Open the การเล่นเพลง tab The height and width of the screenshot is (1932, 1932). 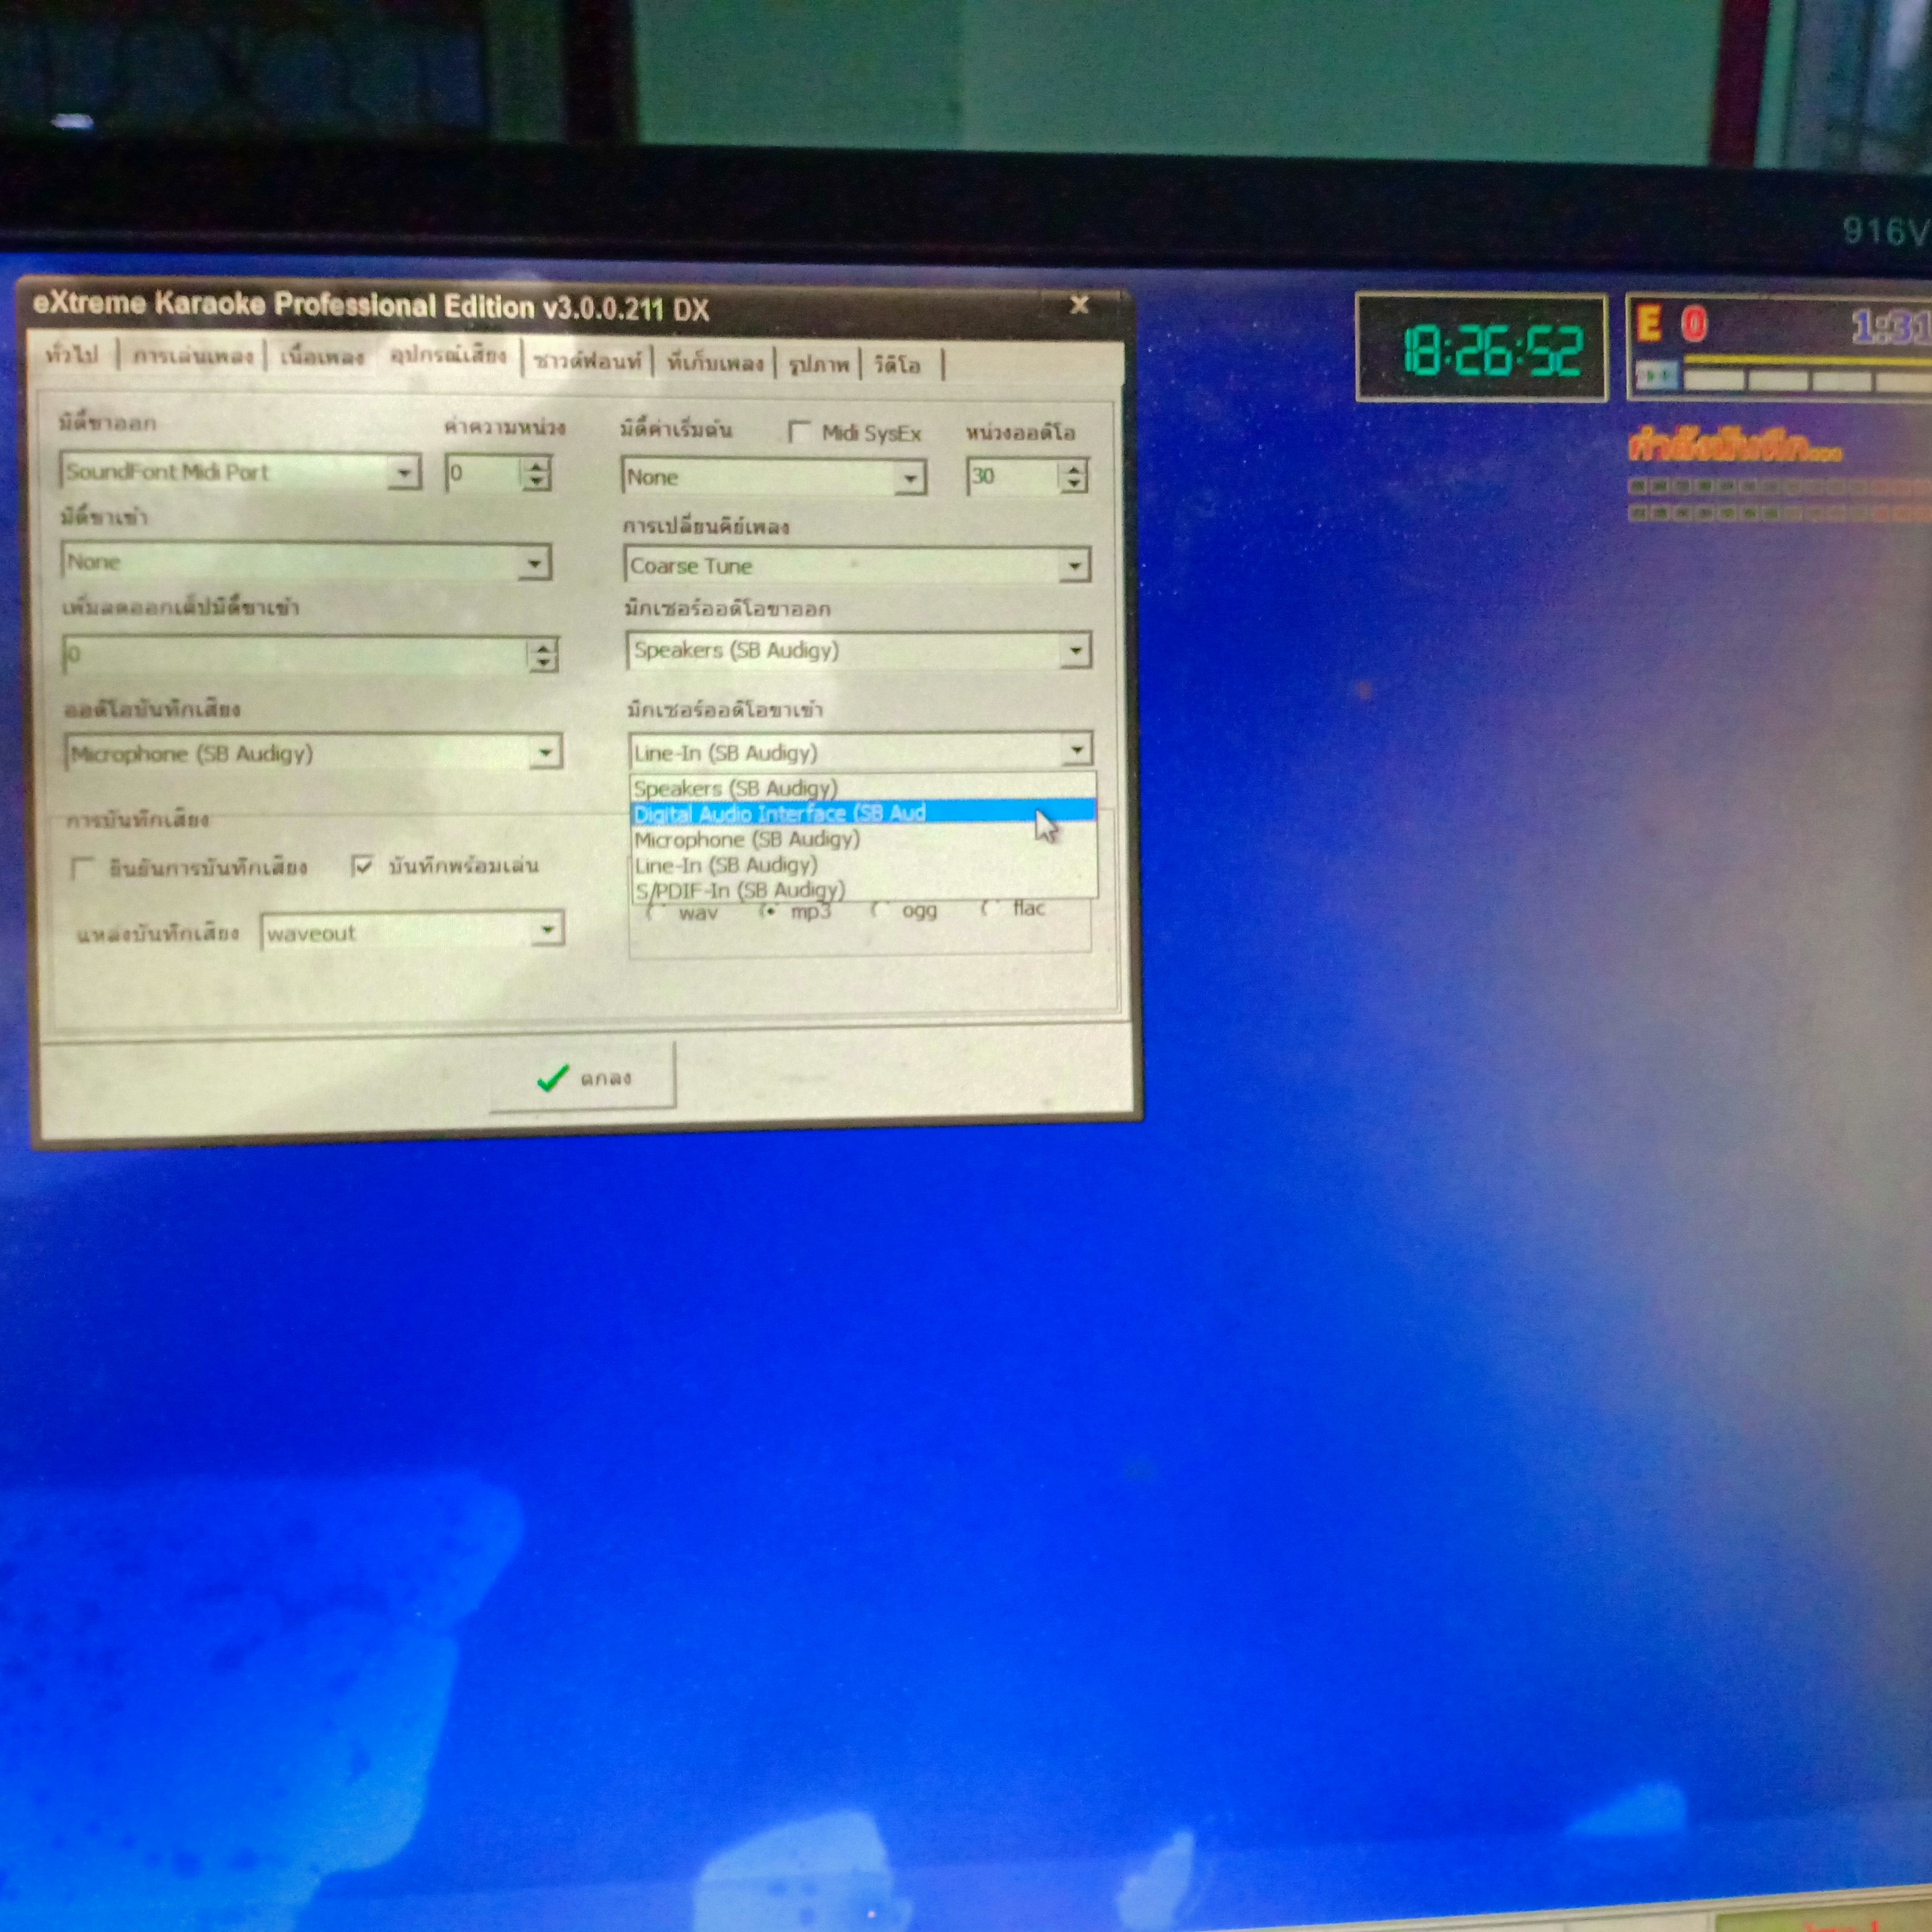(193, 356)
